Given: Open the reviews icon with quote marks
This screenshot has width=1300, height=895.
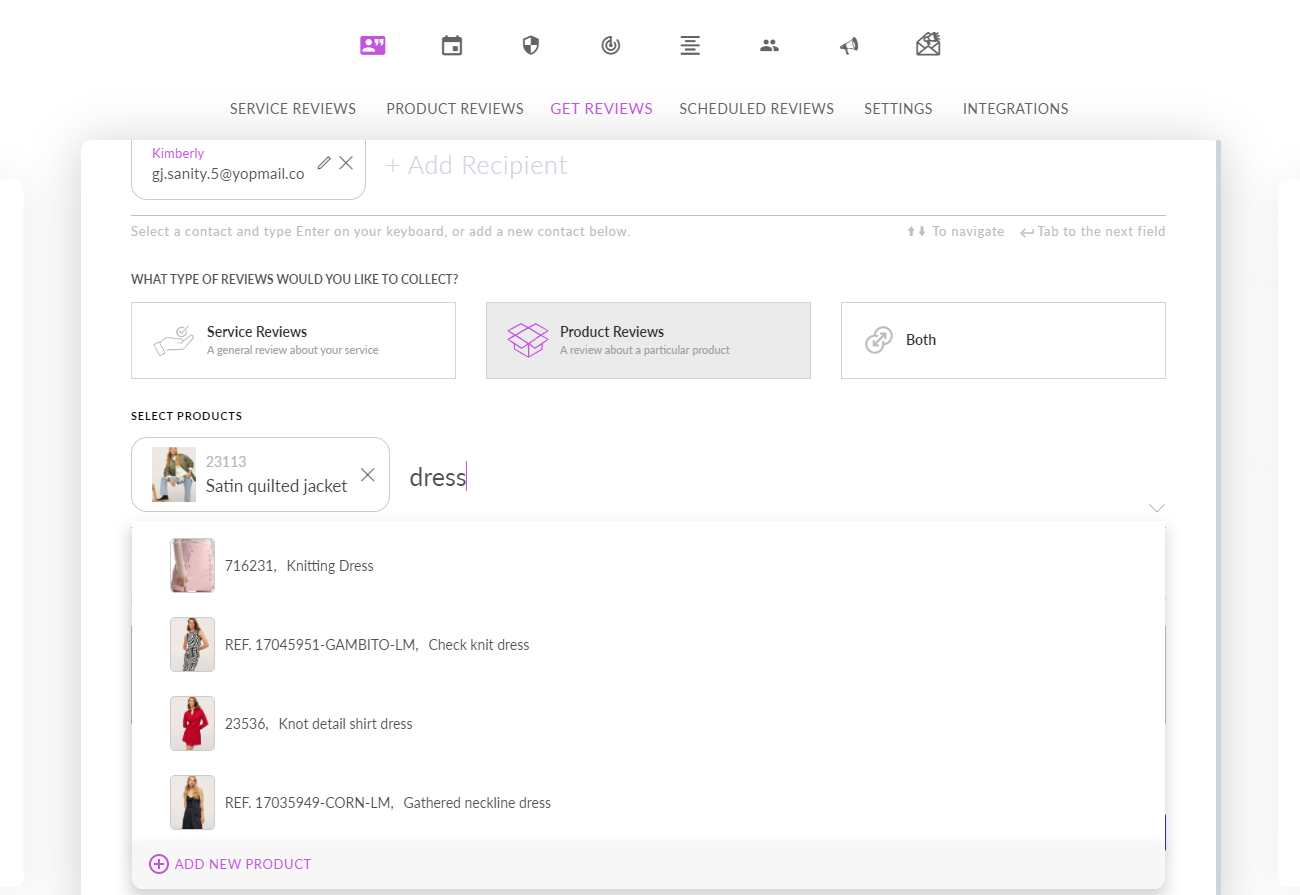Looking at the screenshot, I should coord(373,45).
